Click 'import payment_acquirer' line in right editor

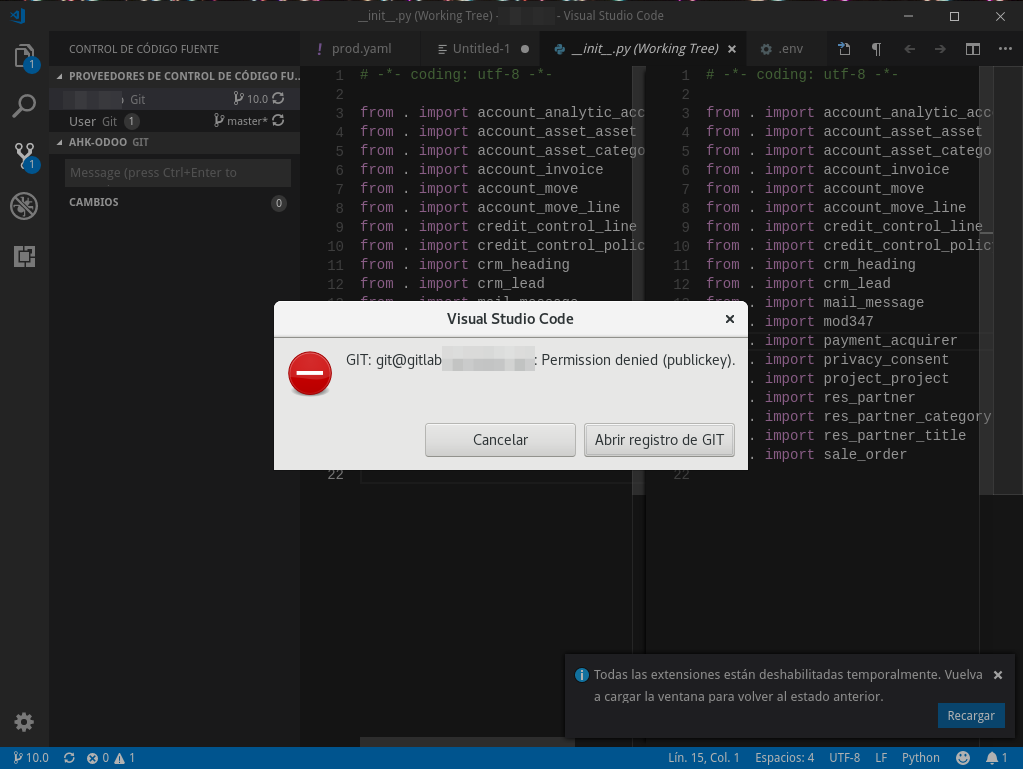tap(861, 340)
